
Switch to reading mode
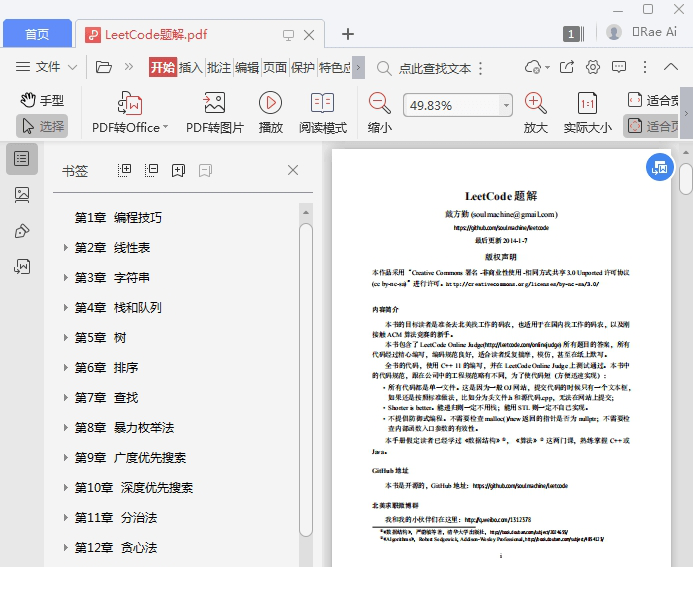[323, 113]
